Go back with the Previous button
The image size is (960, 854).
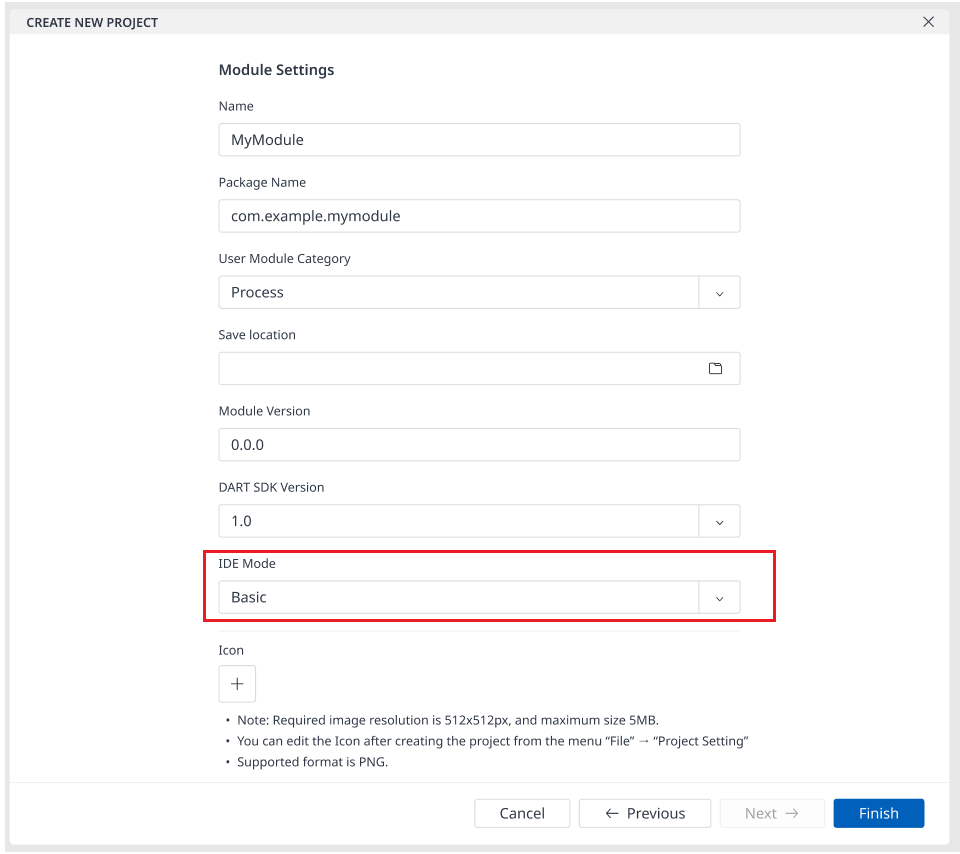[645, 813]
